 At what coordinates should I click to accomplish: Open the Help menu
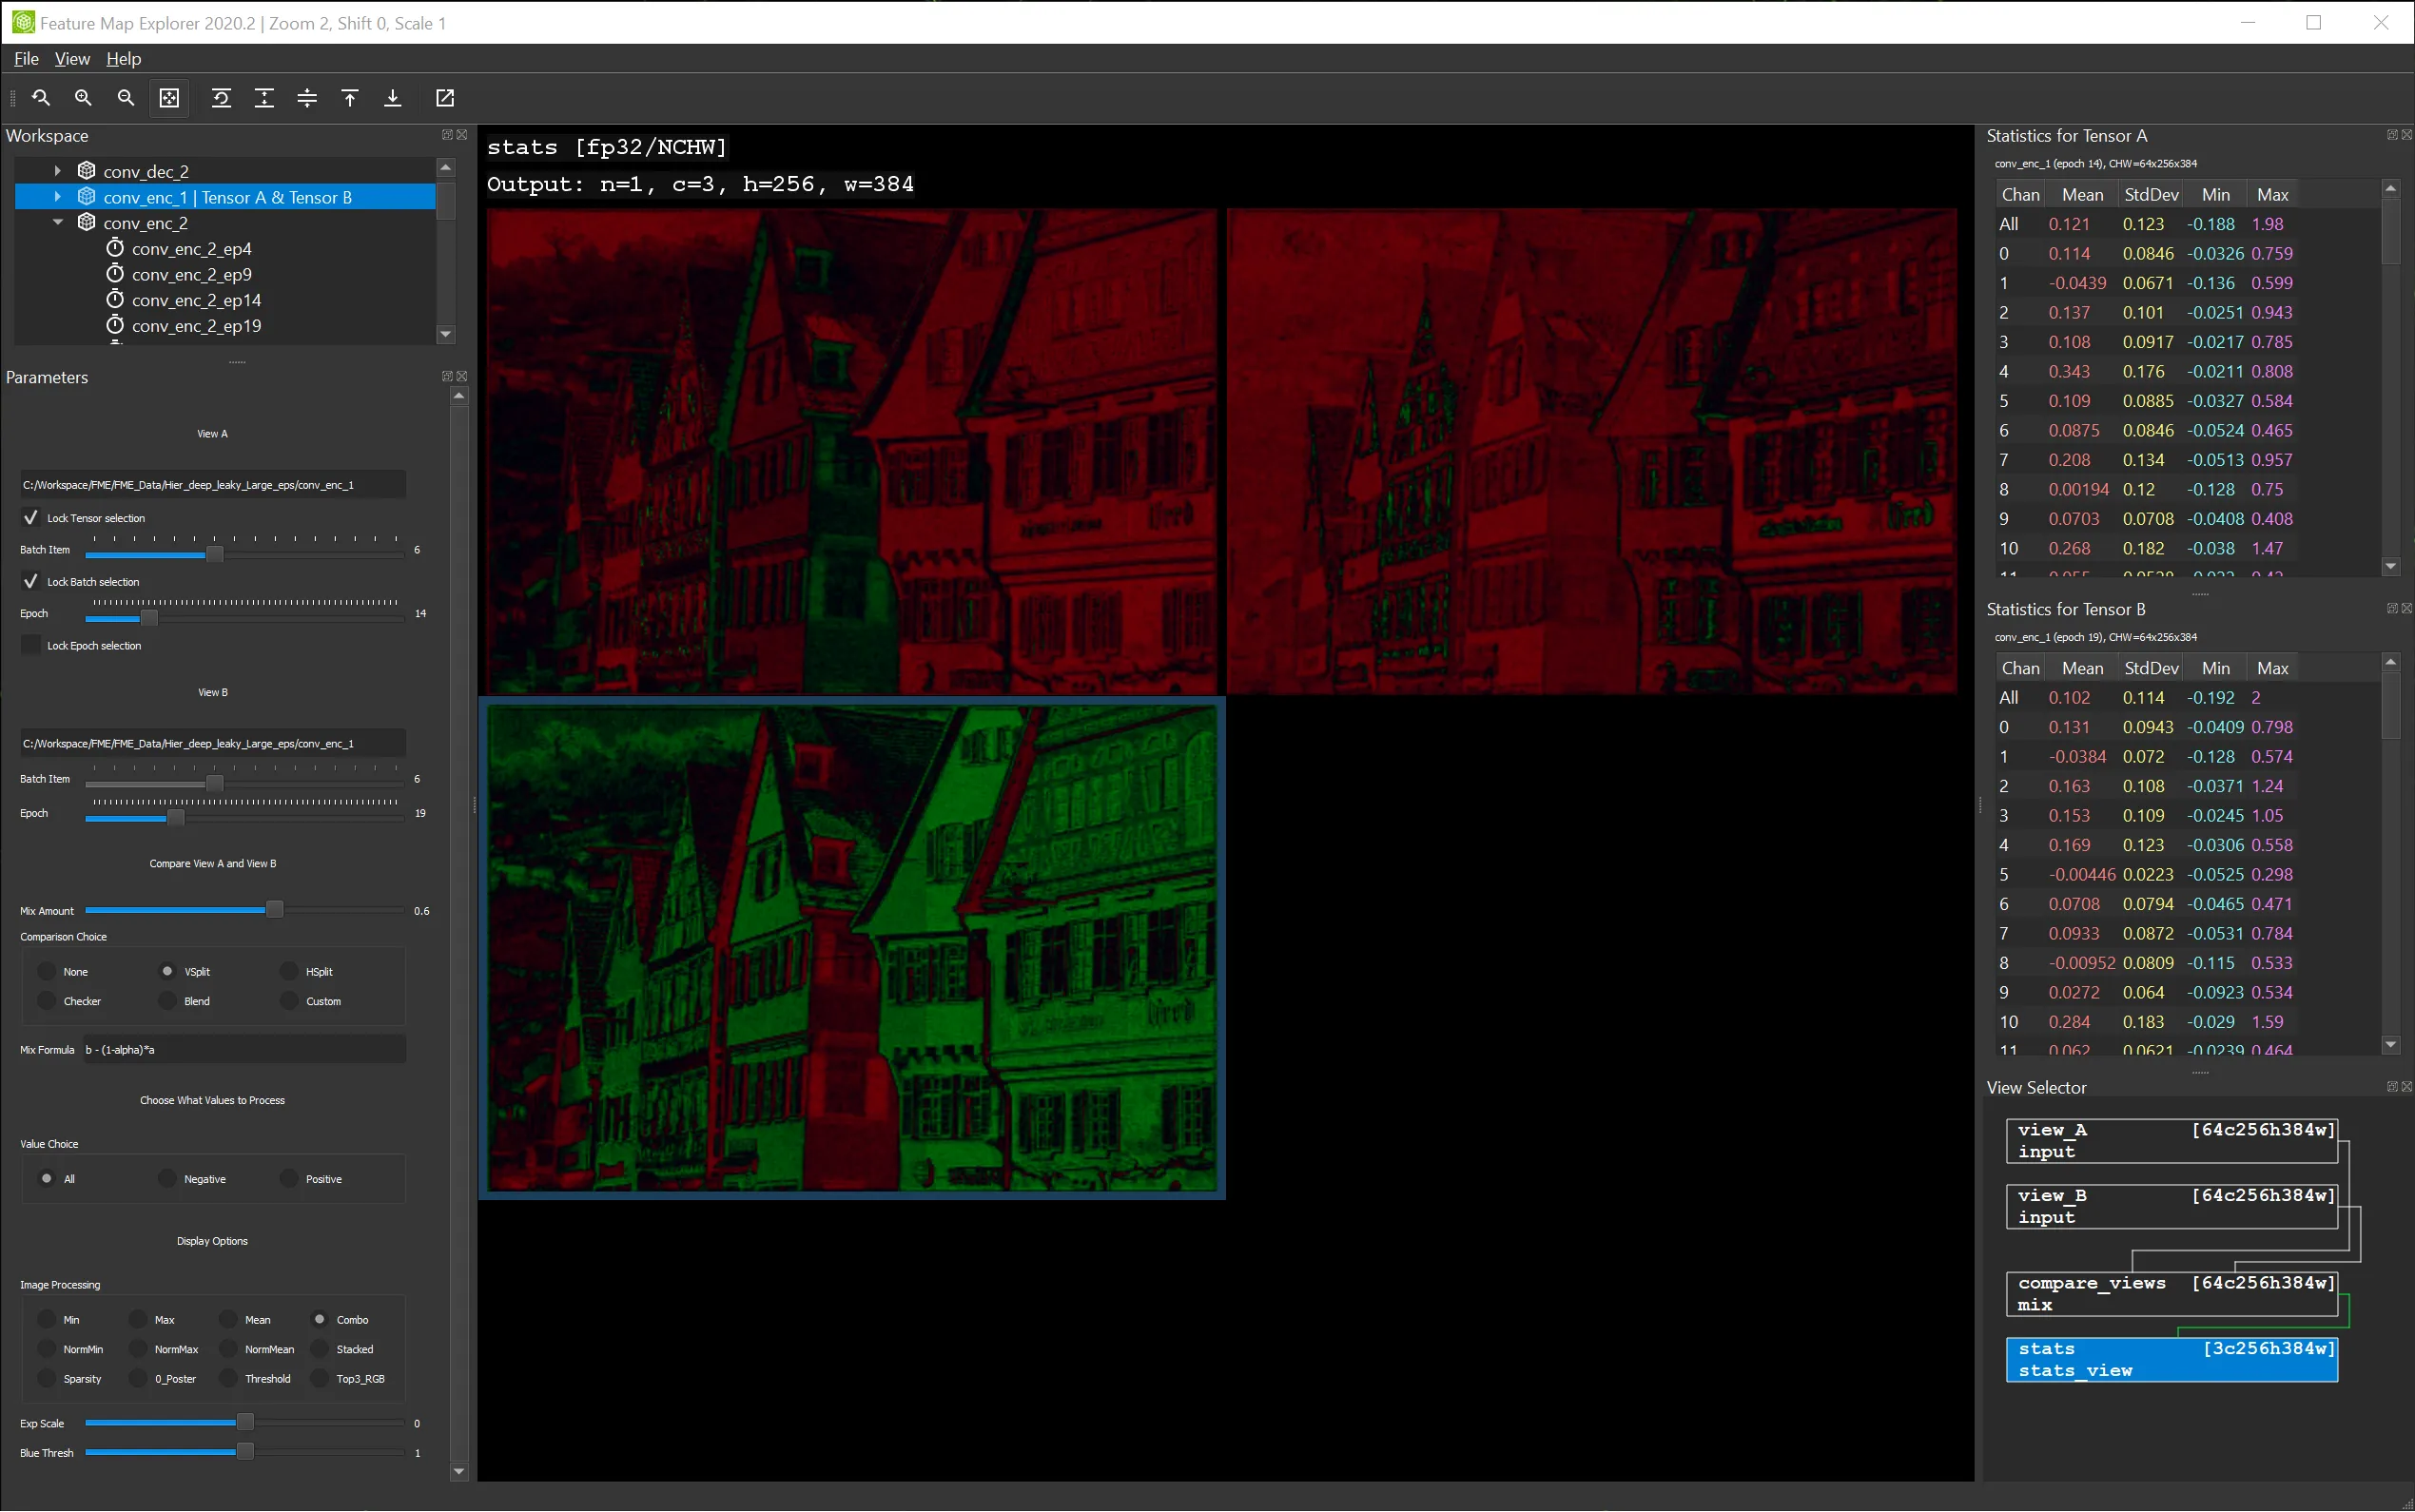click(x=123, y=59)
